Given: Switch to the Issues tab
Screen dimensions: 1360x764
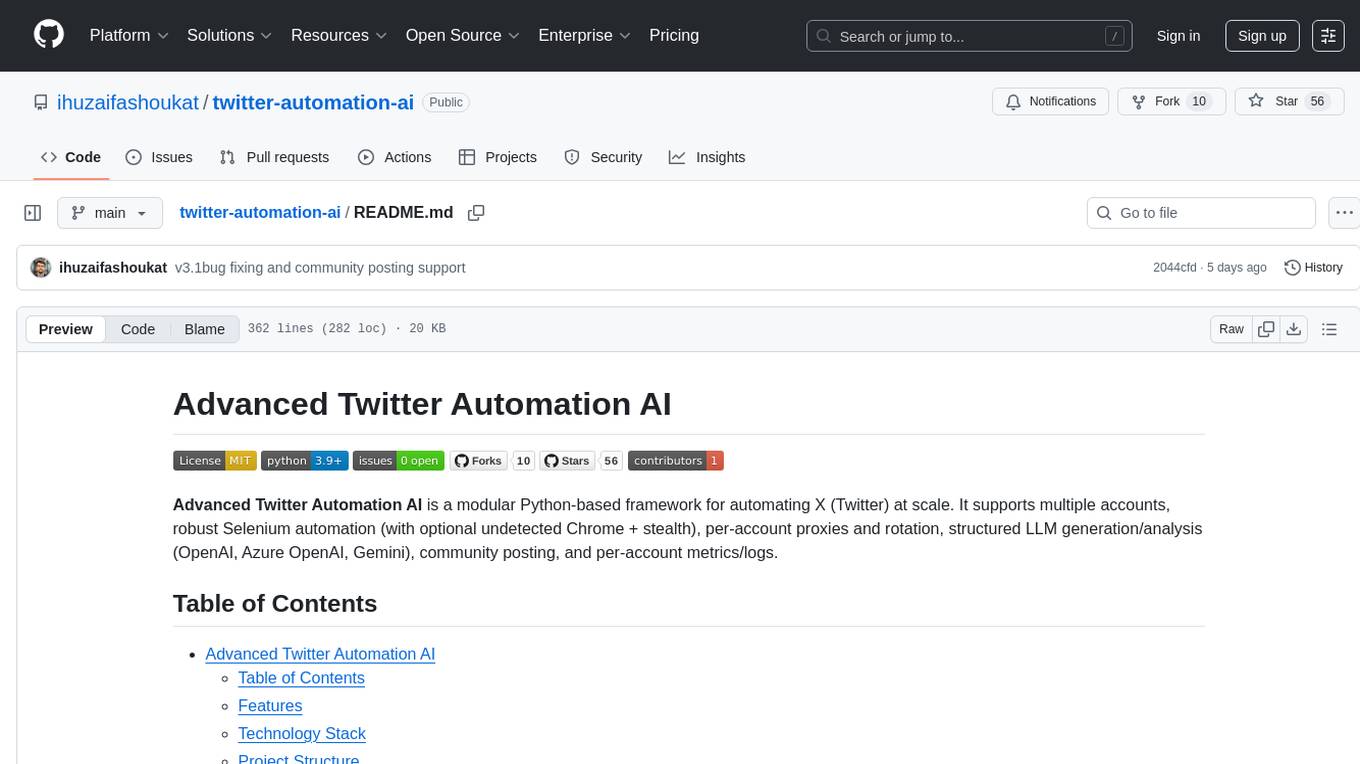Looking at the screenshot, I should tap(159, 157).
